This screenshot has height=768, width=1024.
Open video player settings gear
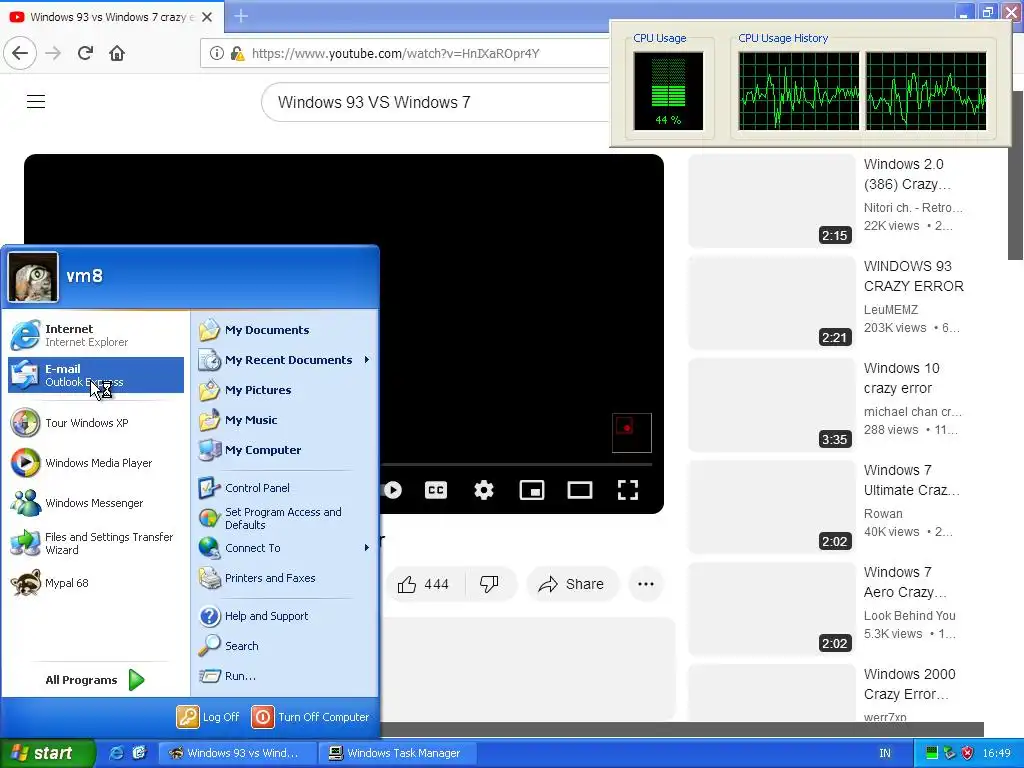[484, 490]
